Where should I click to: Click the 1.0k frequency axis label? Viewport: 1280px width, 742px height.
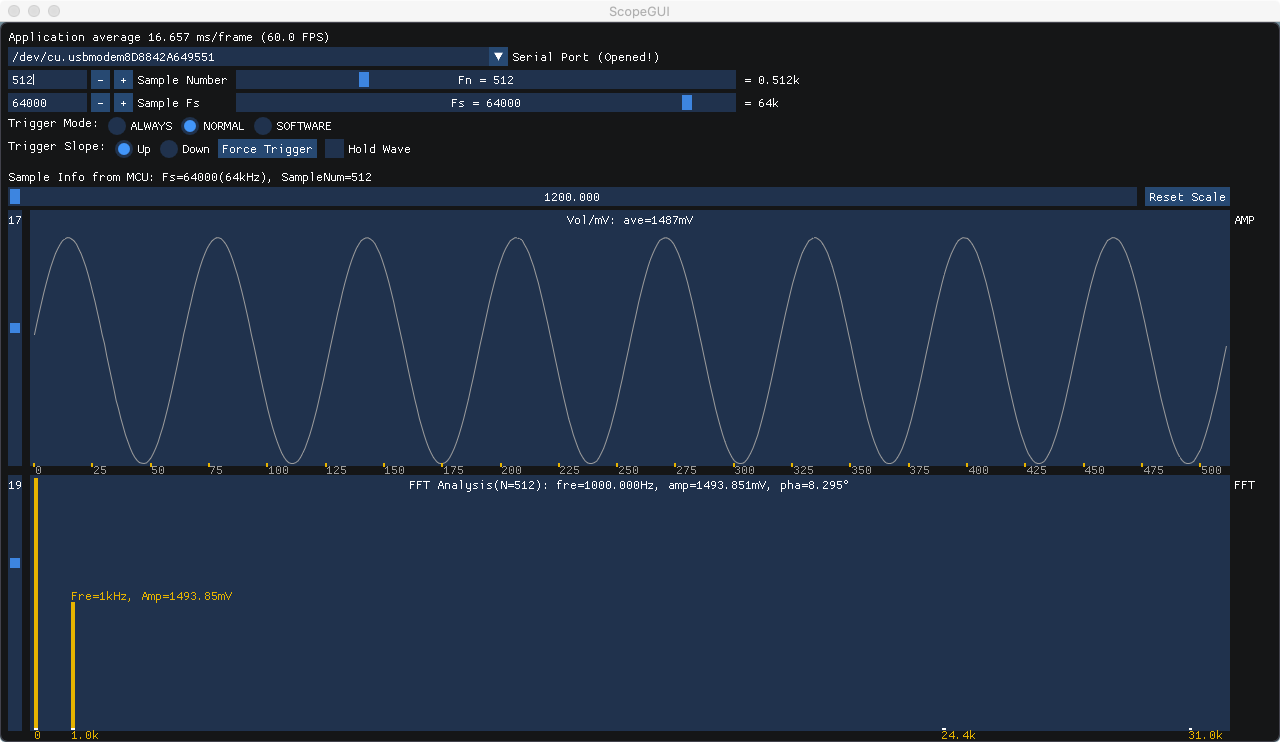pos(85,735)
